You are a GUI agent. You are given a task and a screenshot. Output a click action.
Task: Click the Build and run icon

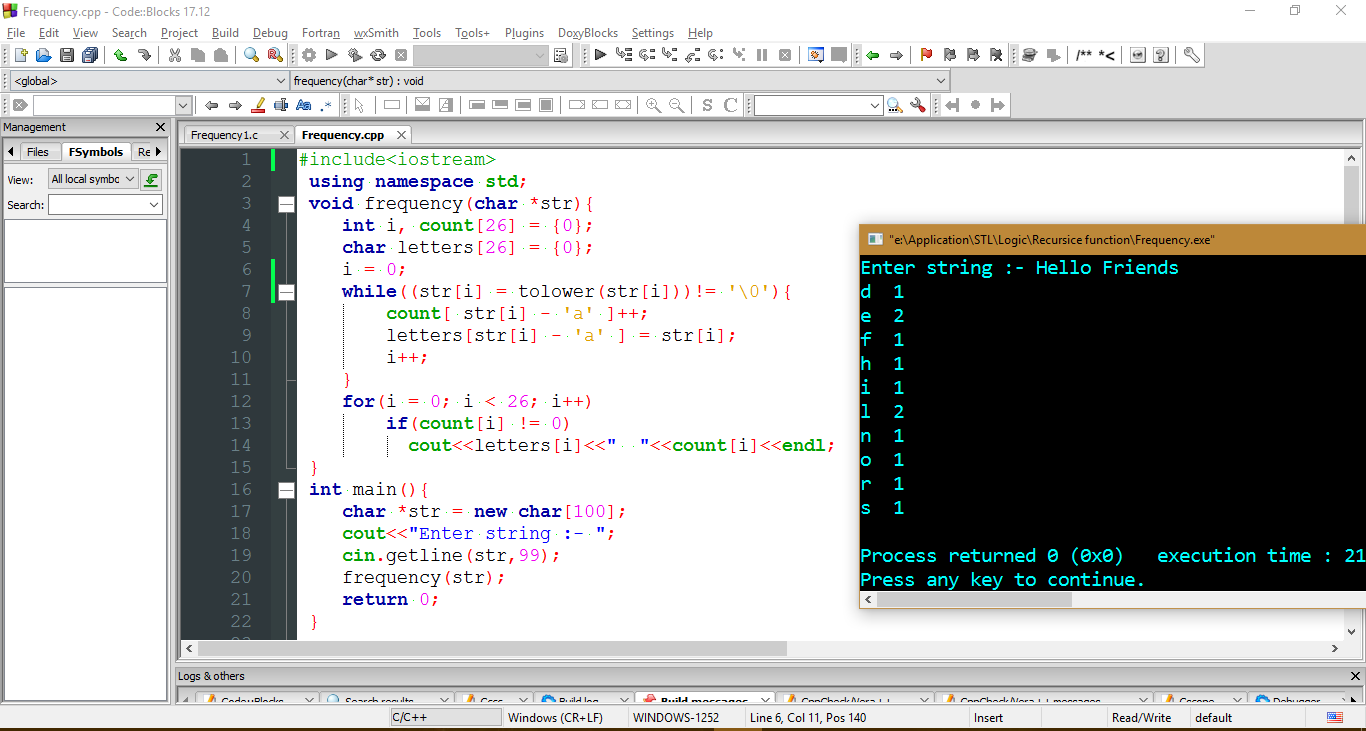(356, 55)
